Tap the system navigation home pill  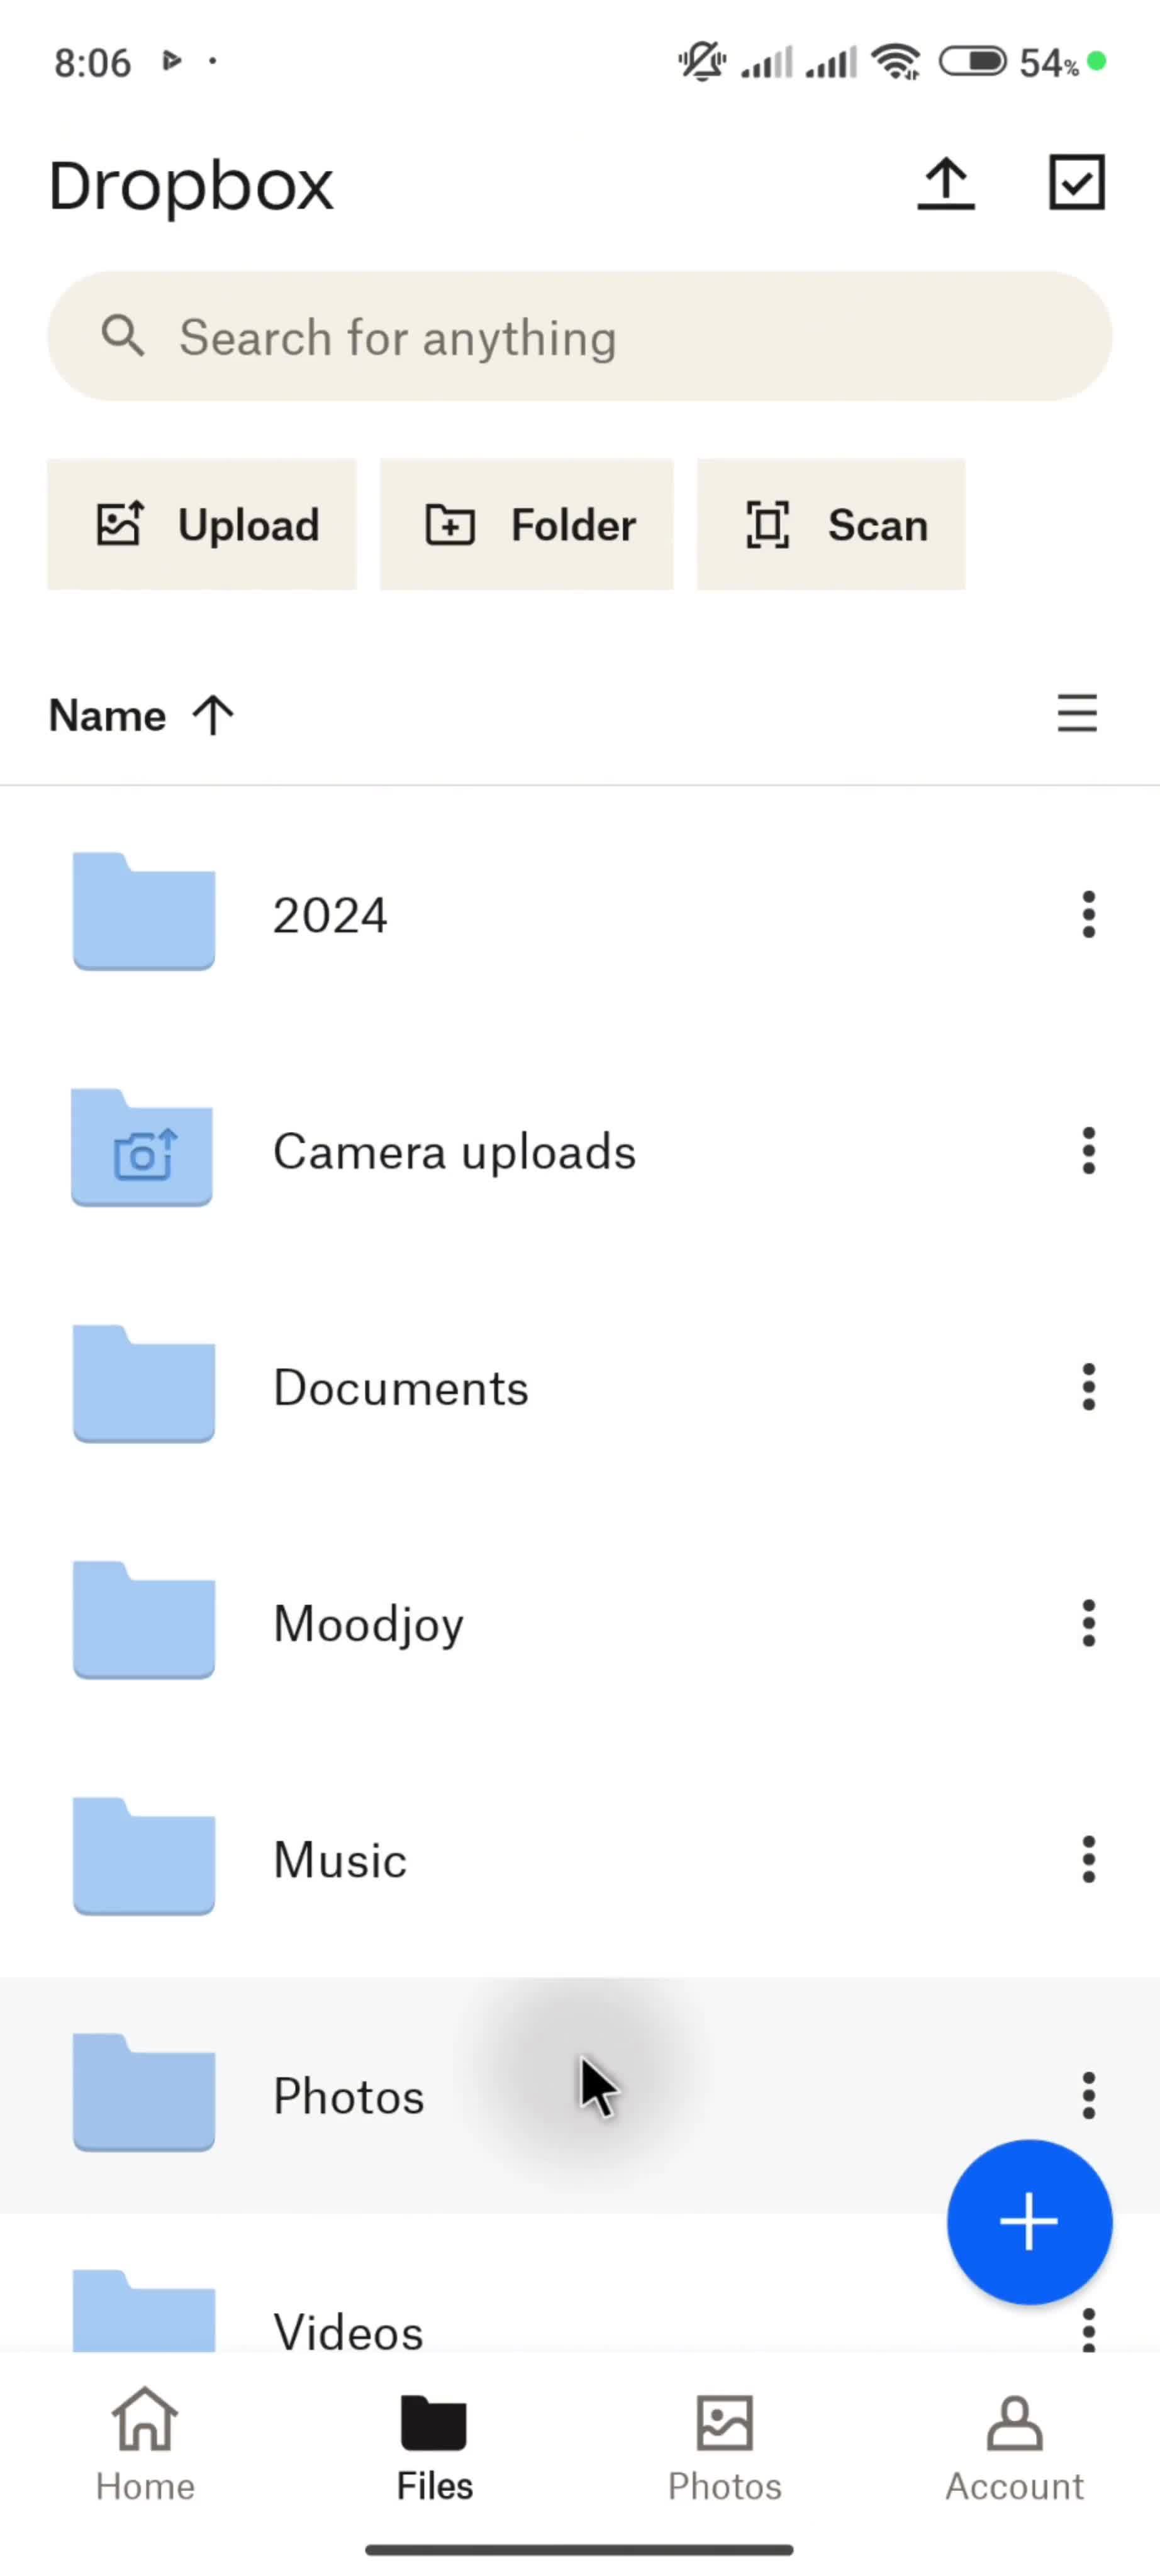[580, 2550]
